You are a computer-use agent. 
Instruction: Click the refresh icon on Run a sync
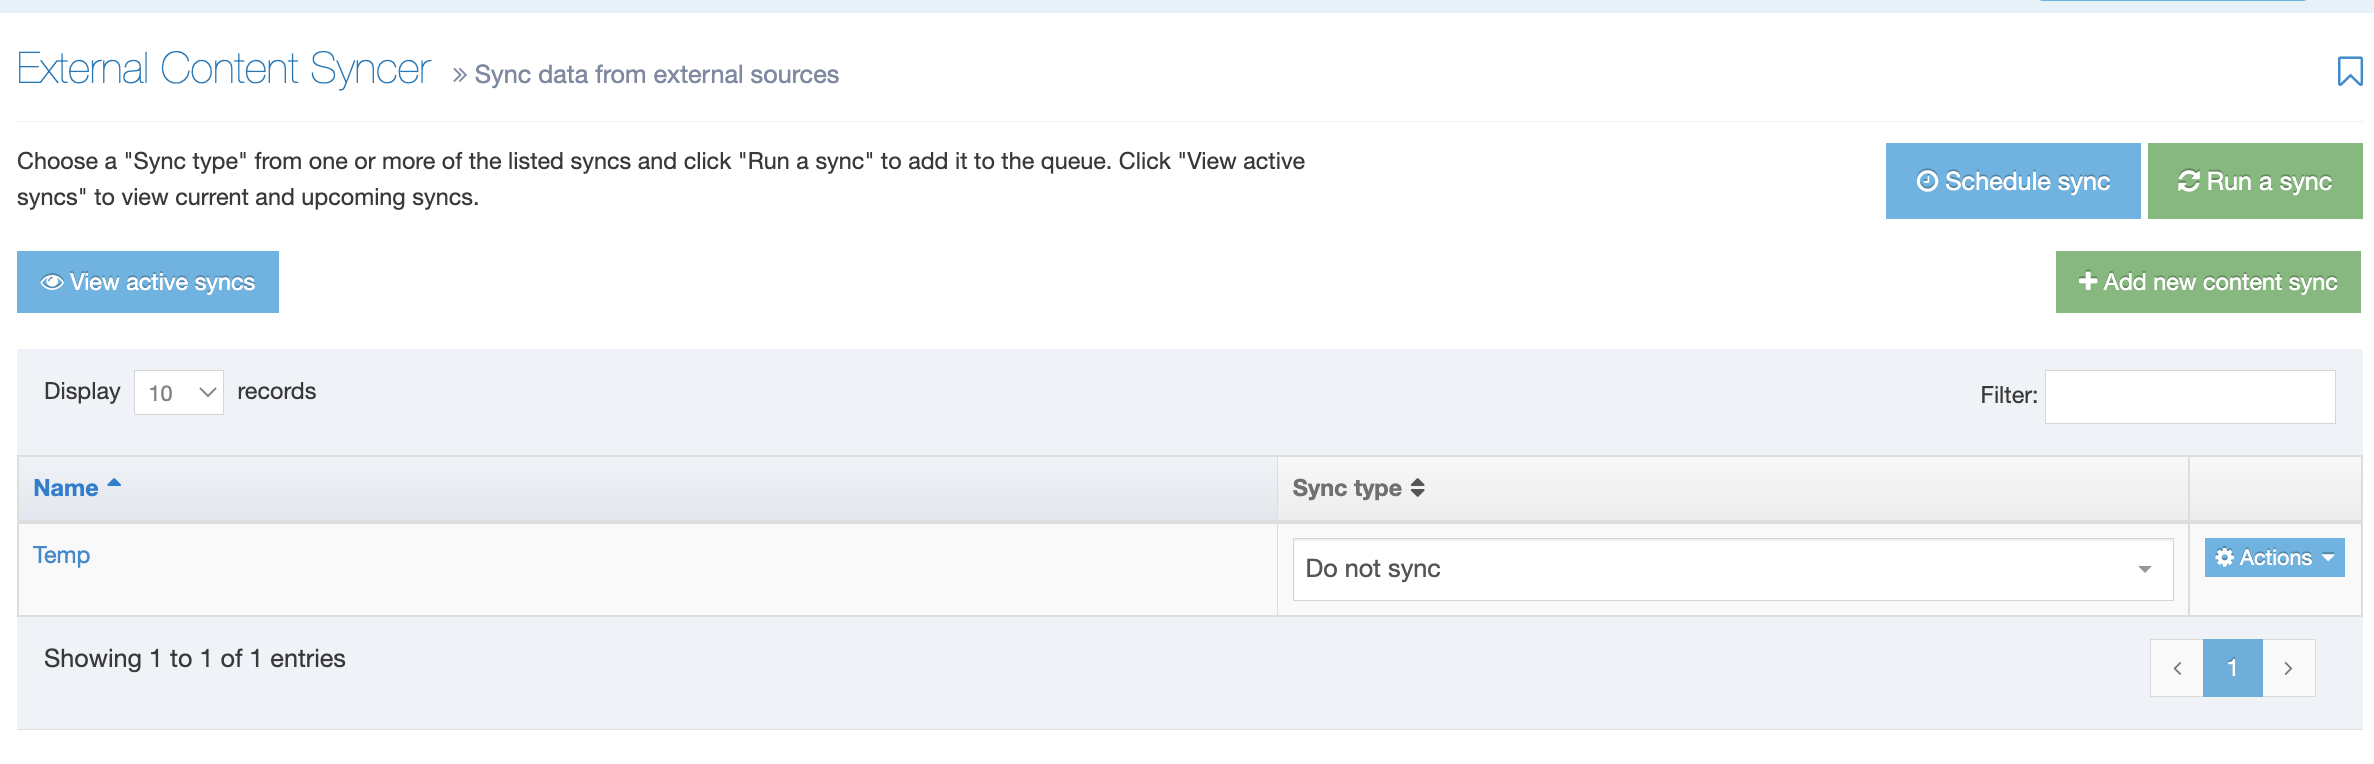pyautogui.click(x=2188, y=181)
